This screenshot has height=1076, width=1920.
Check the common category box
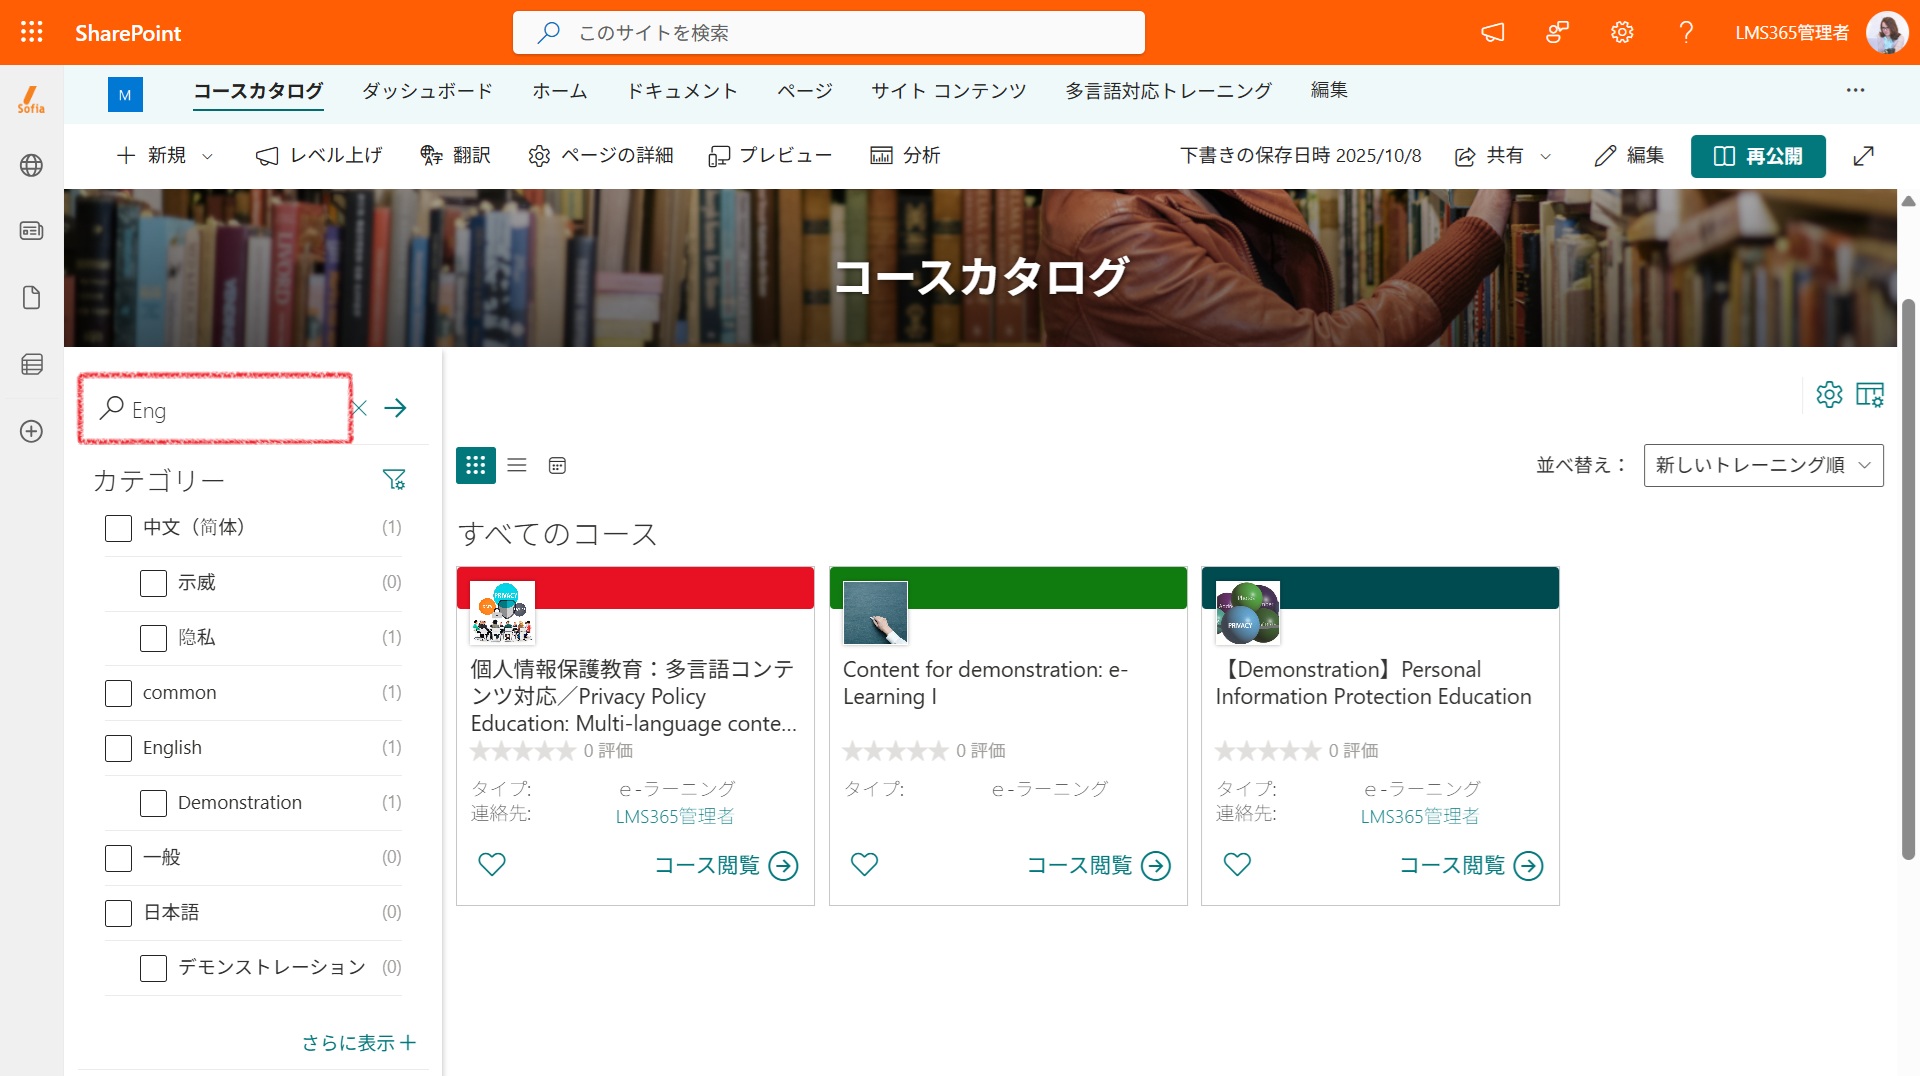(118, 693)
